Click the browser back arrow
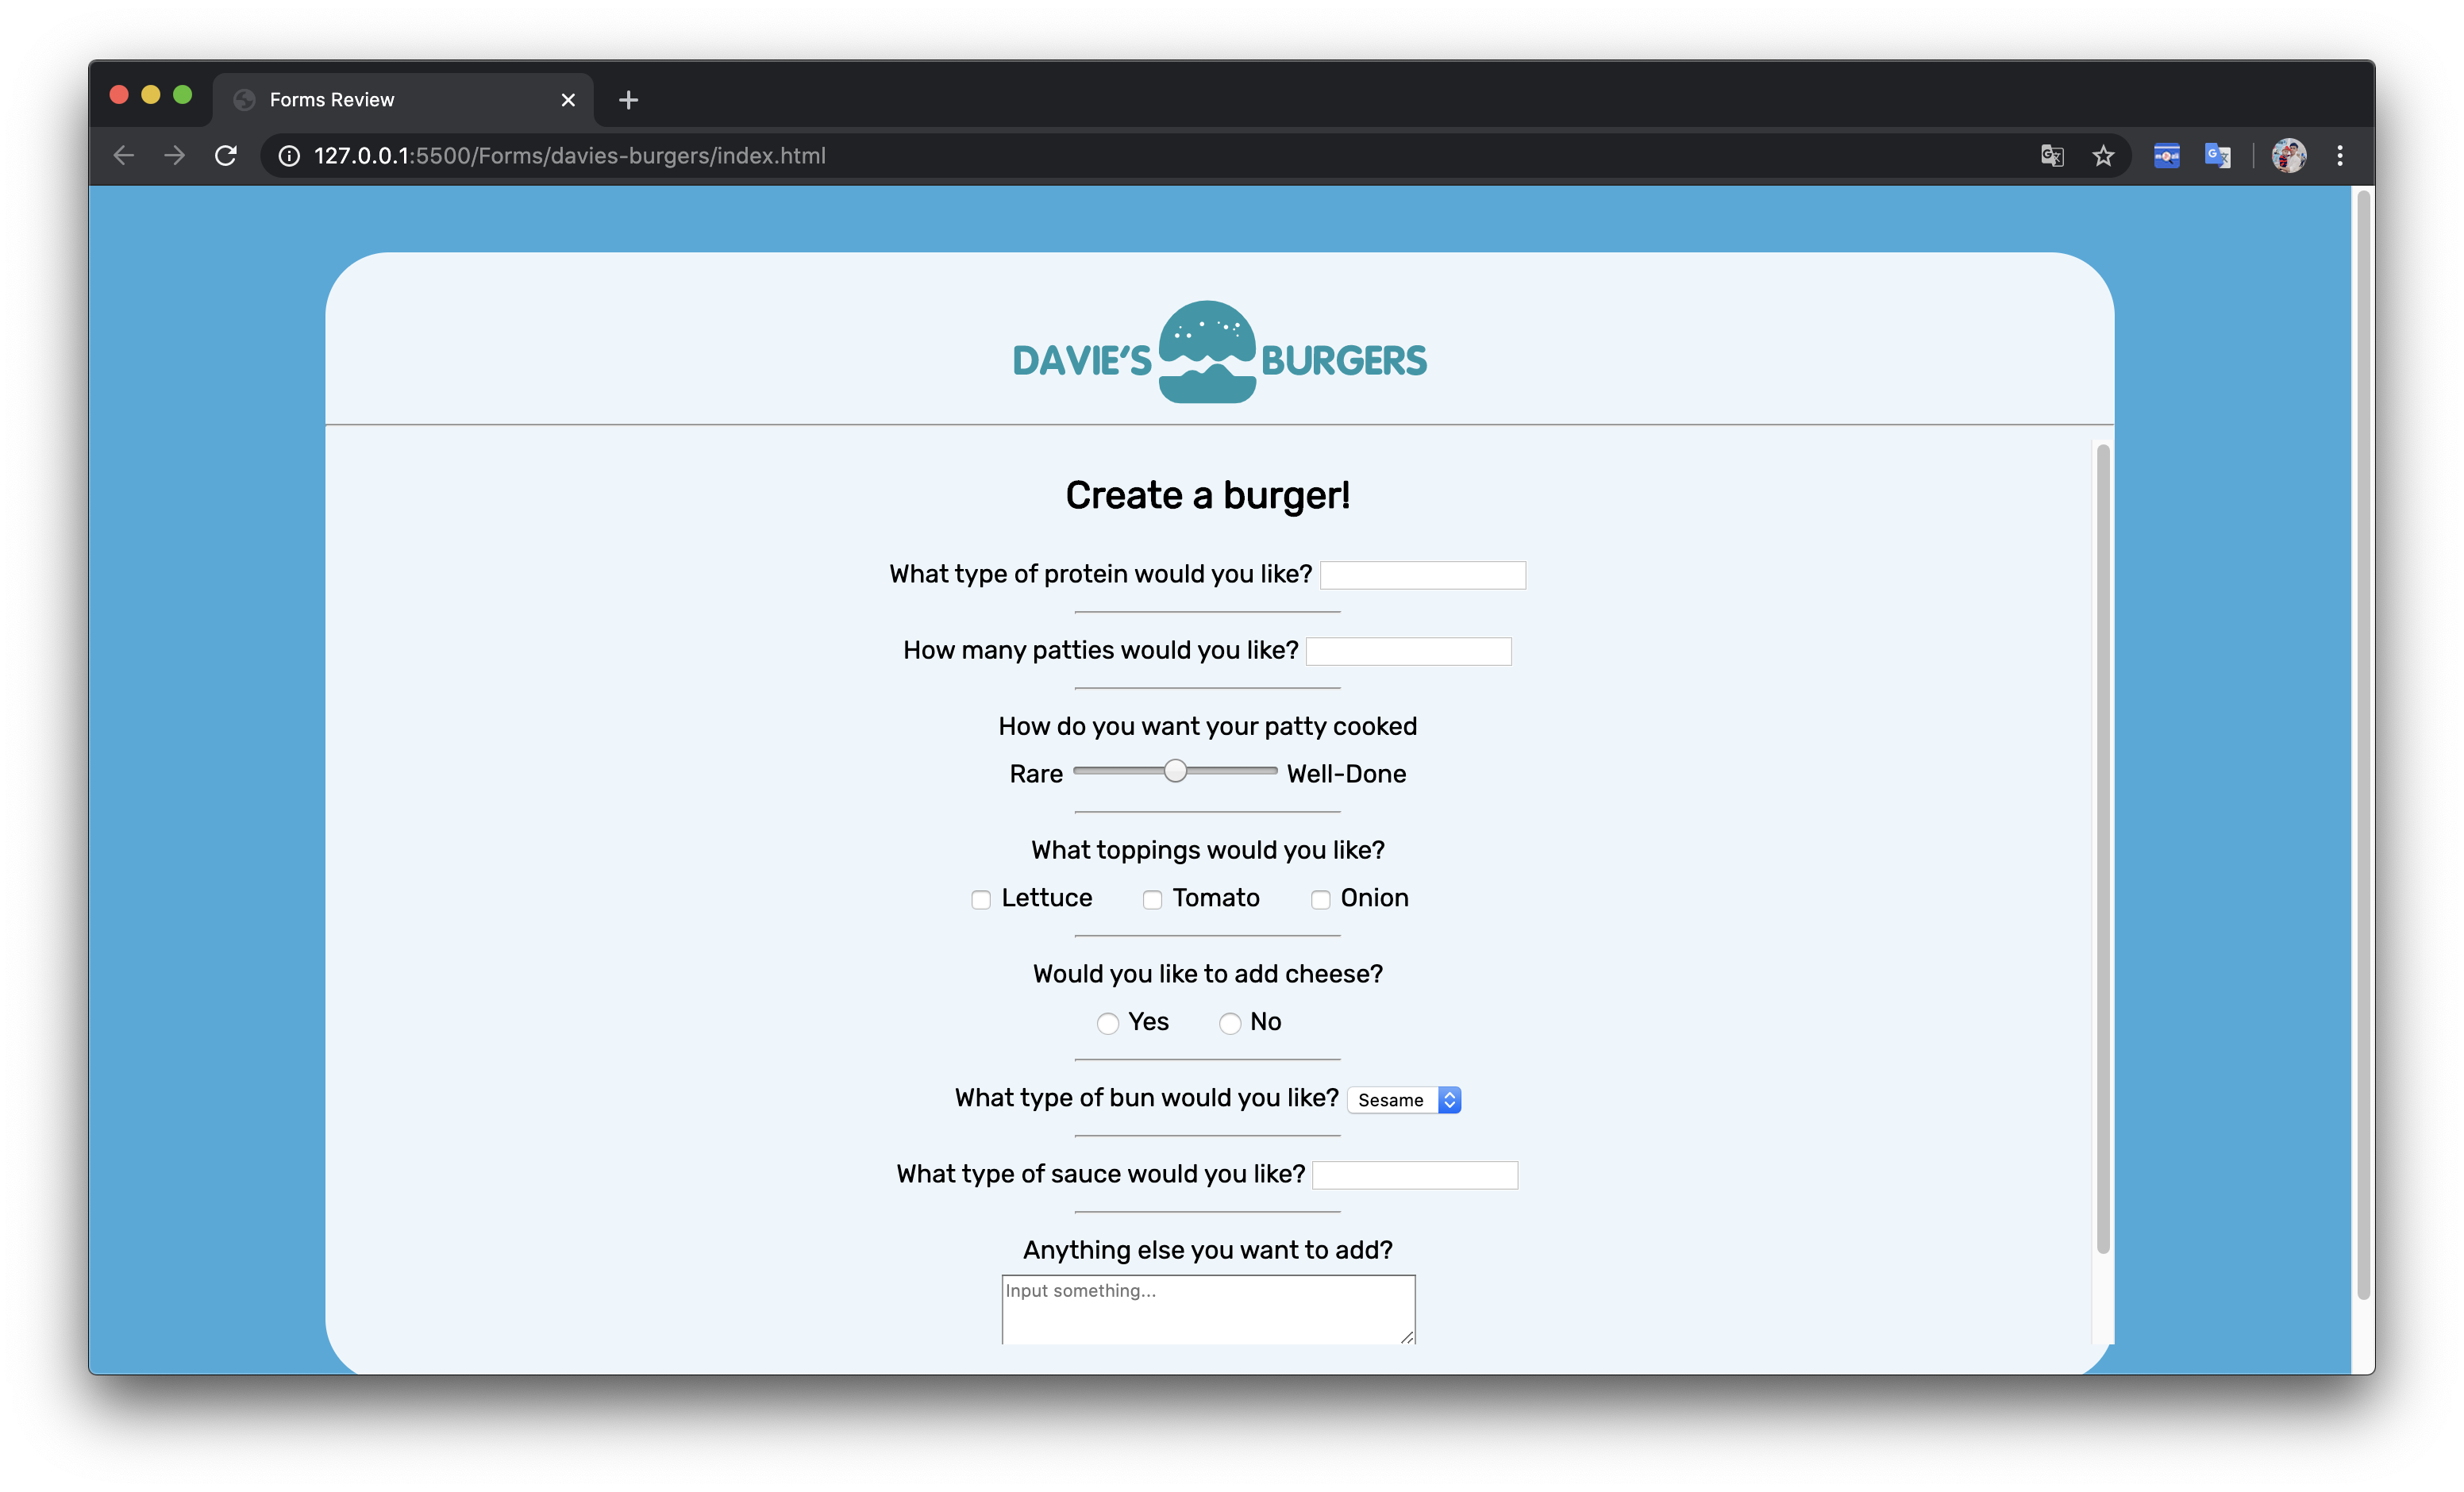The height and width of the screenshot is (1492, 2464). 123,156
